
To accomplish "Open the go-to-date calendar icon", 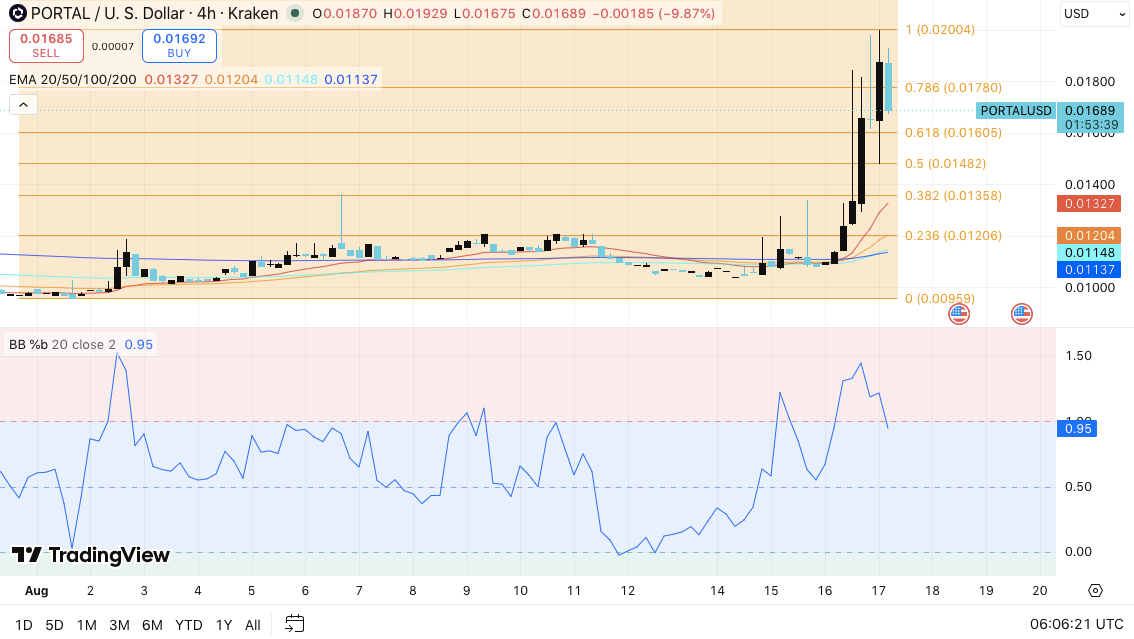I will [294, 623].
